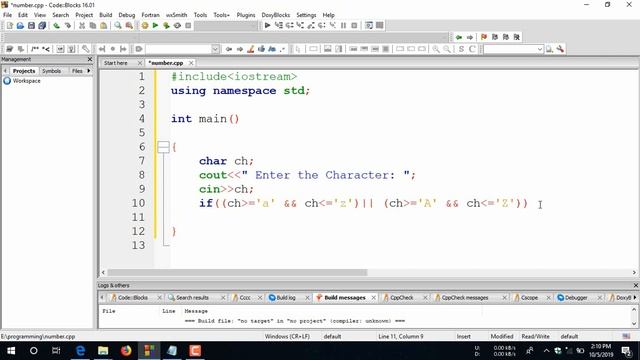Screen dimensions: 640x360
Task: Open the Debug menu
Action: [x=127, y=15]
